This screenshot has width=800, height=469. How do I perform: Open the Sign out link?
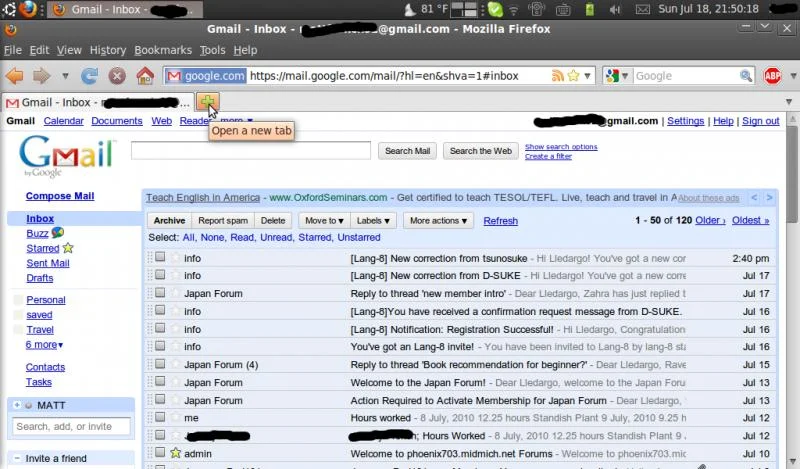coord(761,121)
